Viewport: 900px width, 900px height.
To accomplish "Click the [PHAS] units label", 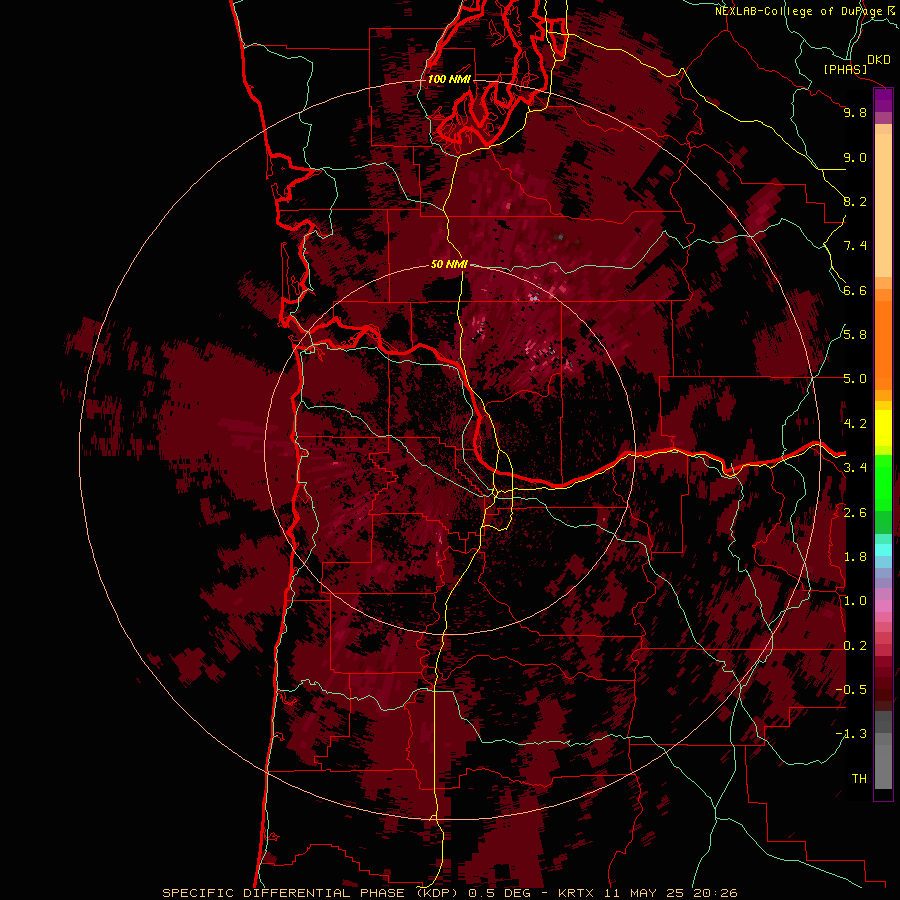I will [844, 69].
